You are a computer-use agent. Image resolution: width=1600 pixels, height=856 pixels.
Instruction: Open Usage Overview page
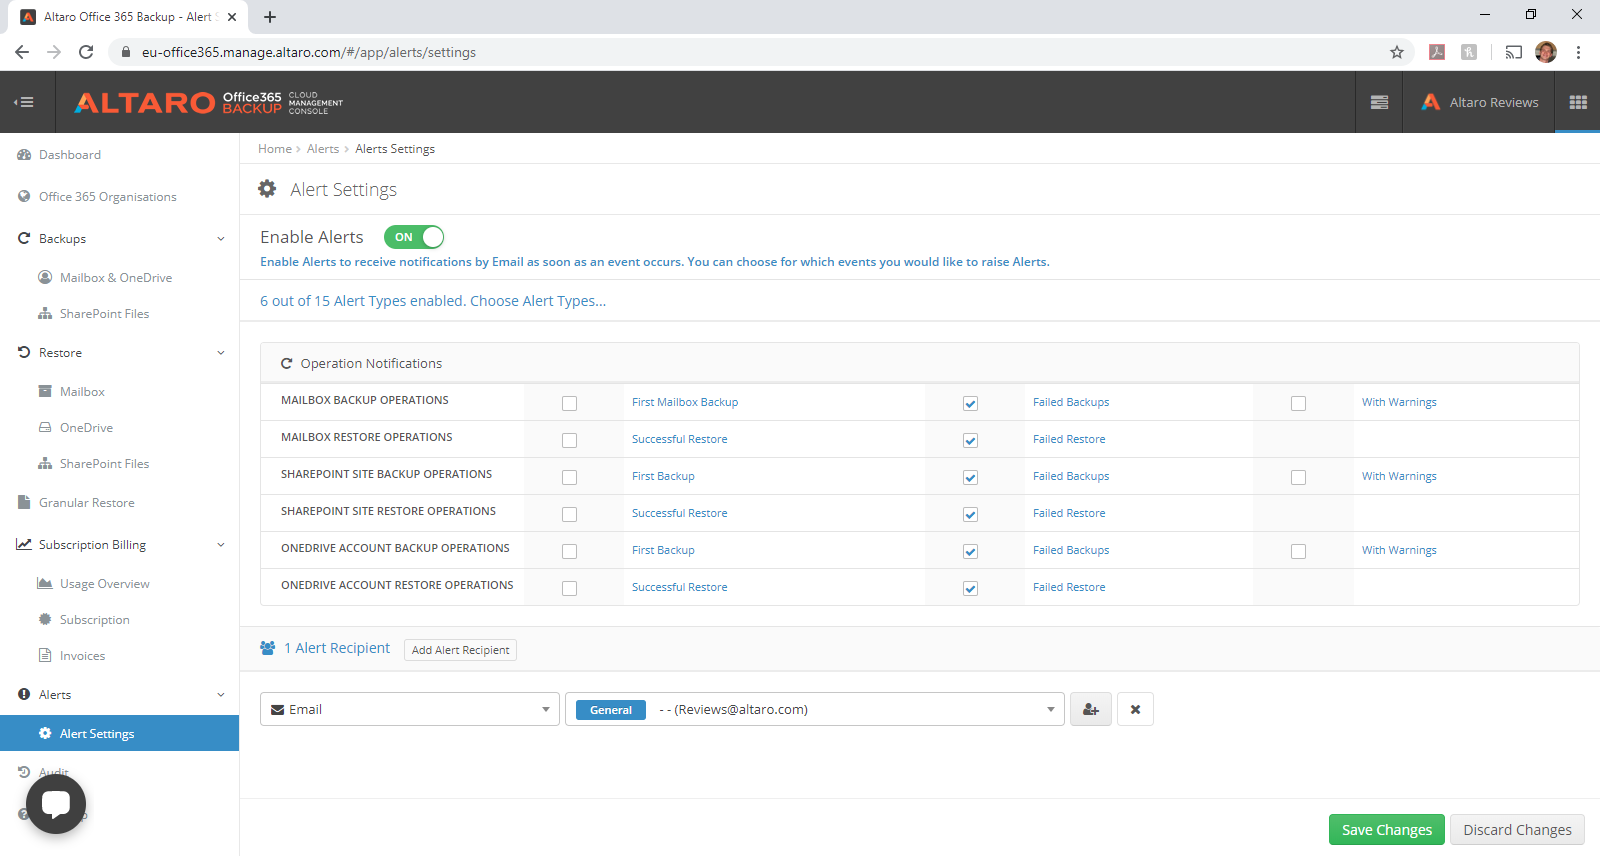pyautogui.click(x=105, y=584)
